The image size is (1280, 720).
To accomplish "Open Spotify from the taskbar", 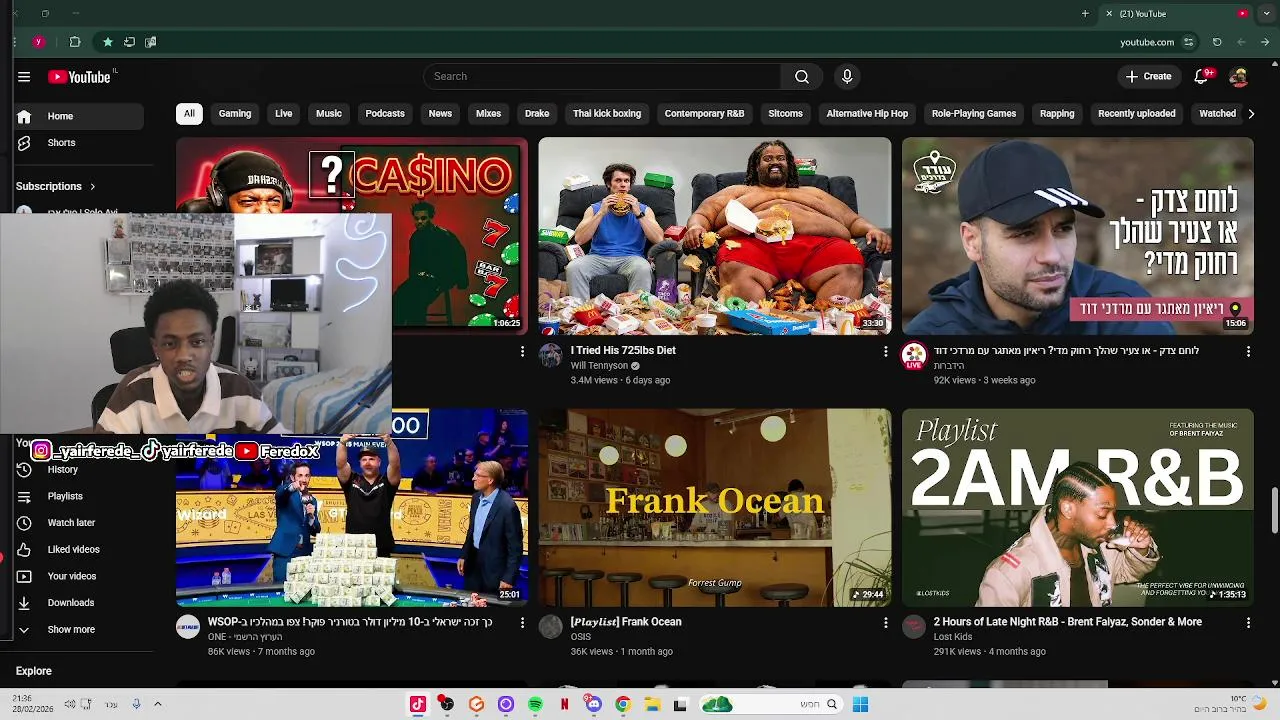I will [535, 704].
